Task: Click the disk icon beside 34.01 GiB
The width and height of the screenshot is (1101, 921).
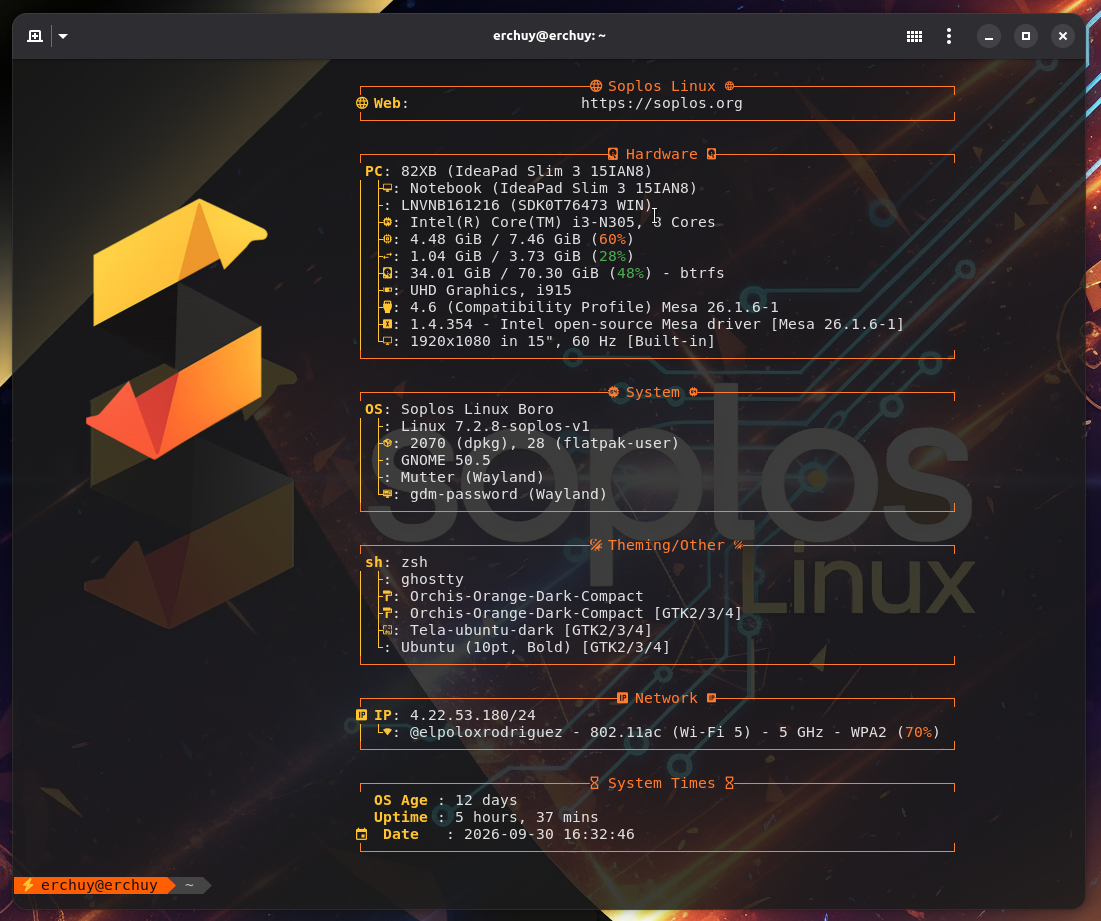Action: tap(387, 273)
